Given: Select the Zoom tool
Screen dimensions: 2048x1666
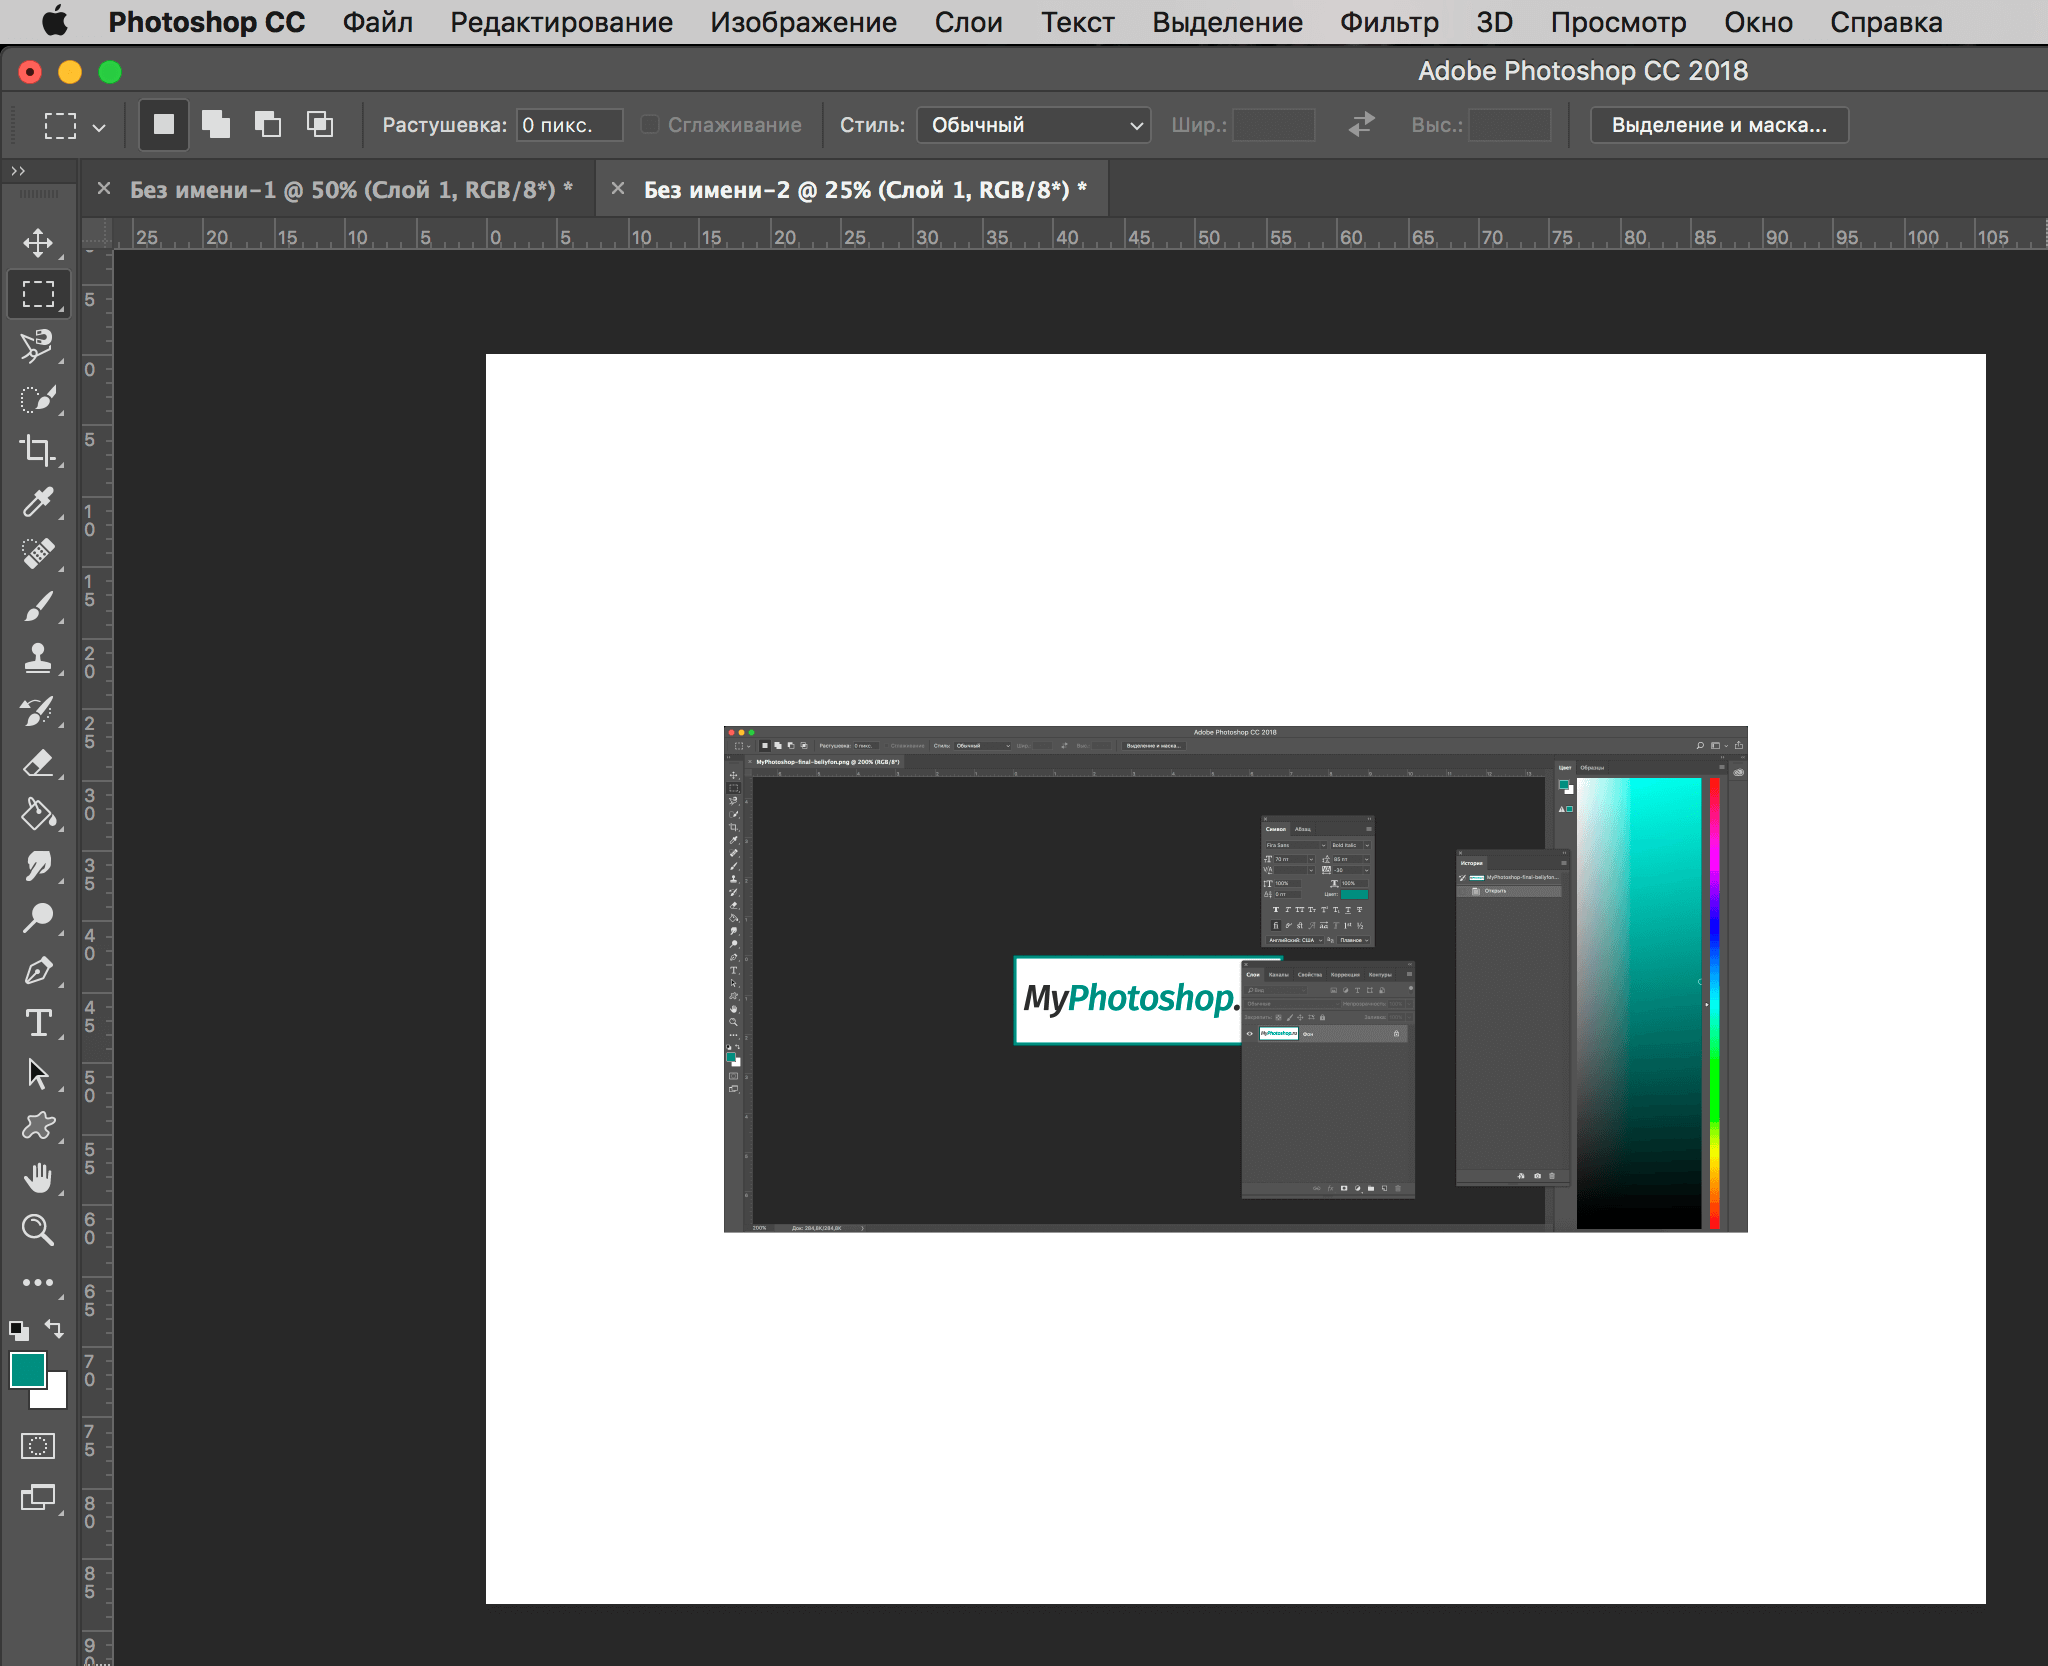Looking at the screenshot, I should click(38, 1229).
